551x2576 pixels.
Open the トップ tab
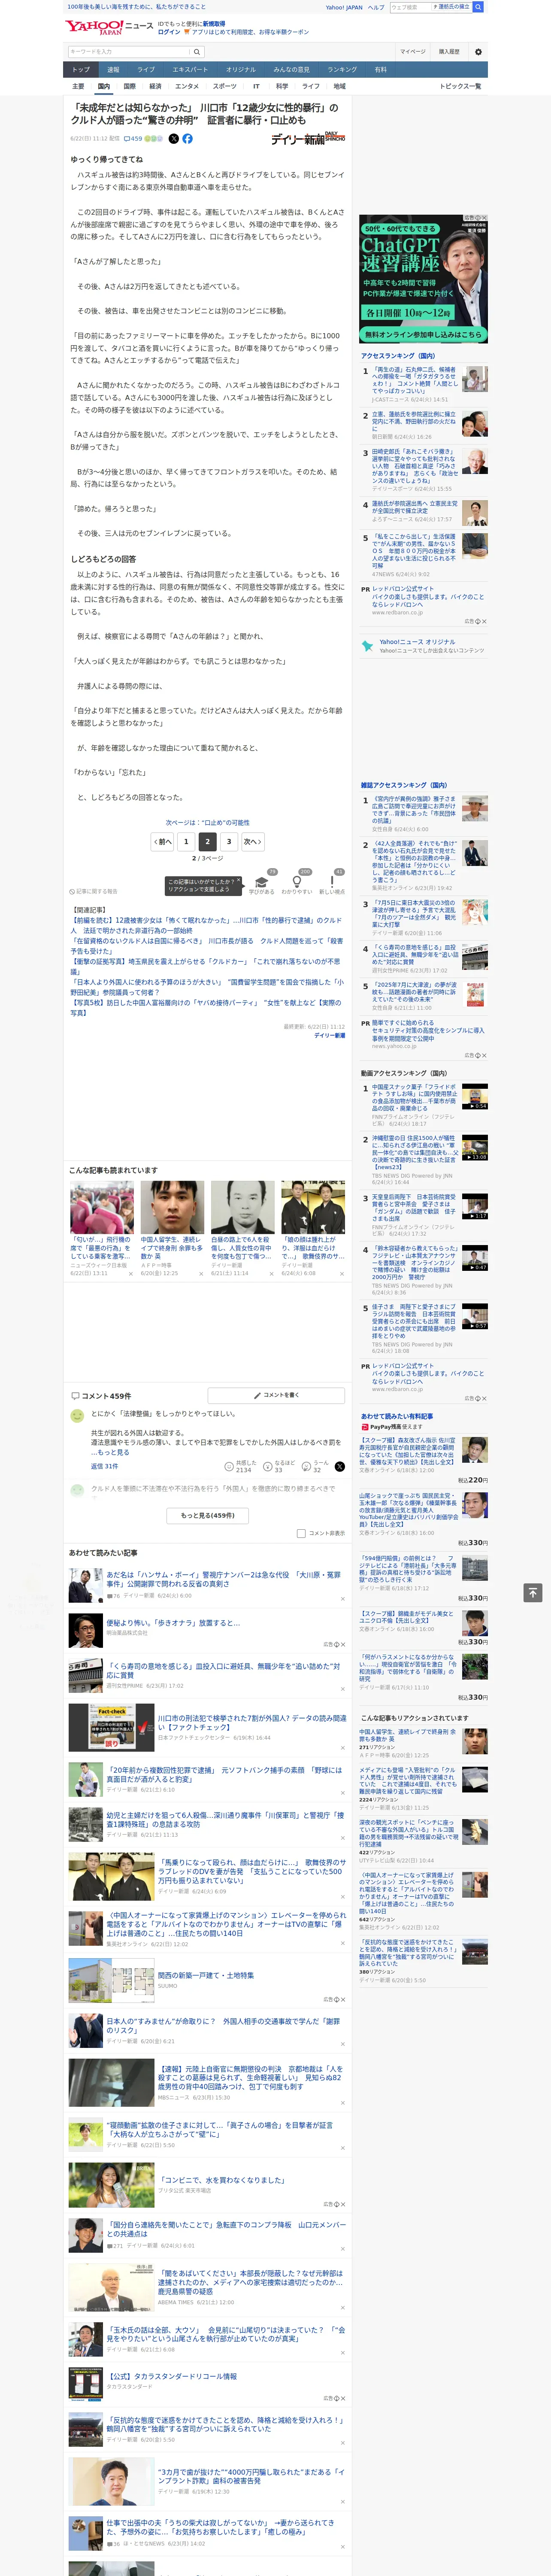[81, 70]
